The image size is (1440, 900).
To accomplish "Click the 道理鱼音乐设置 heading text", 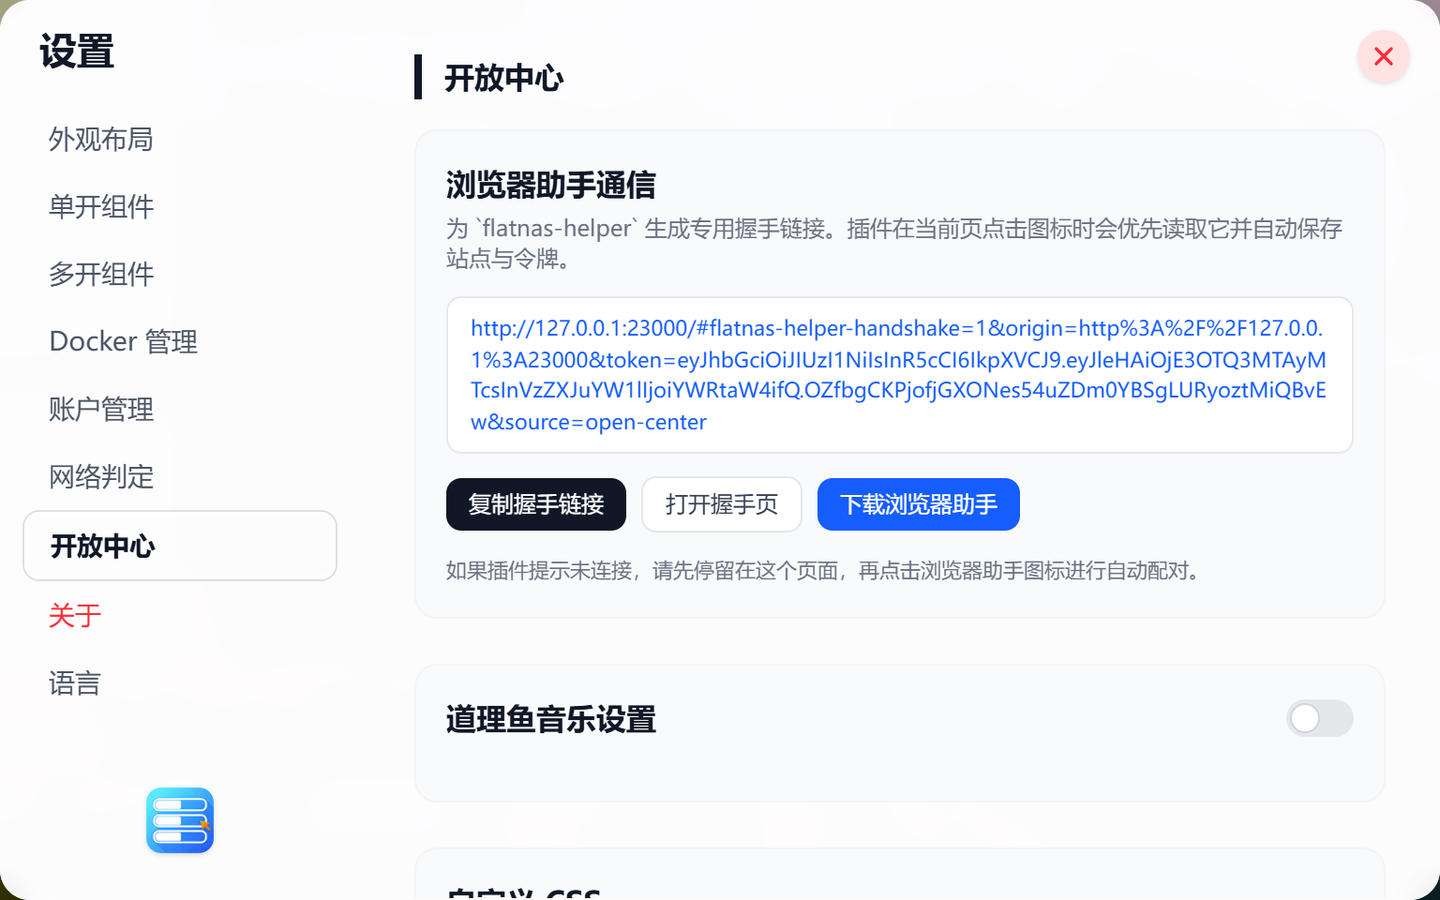I will 551,719.
